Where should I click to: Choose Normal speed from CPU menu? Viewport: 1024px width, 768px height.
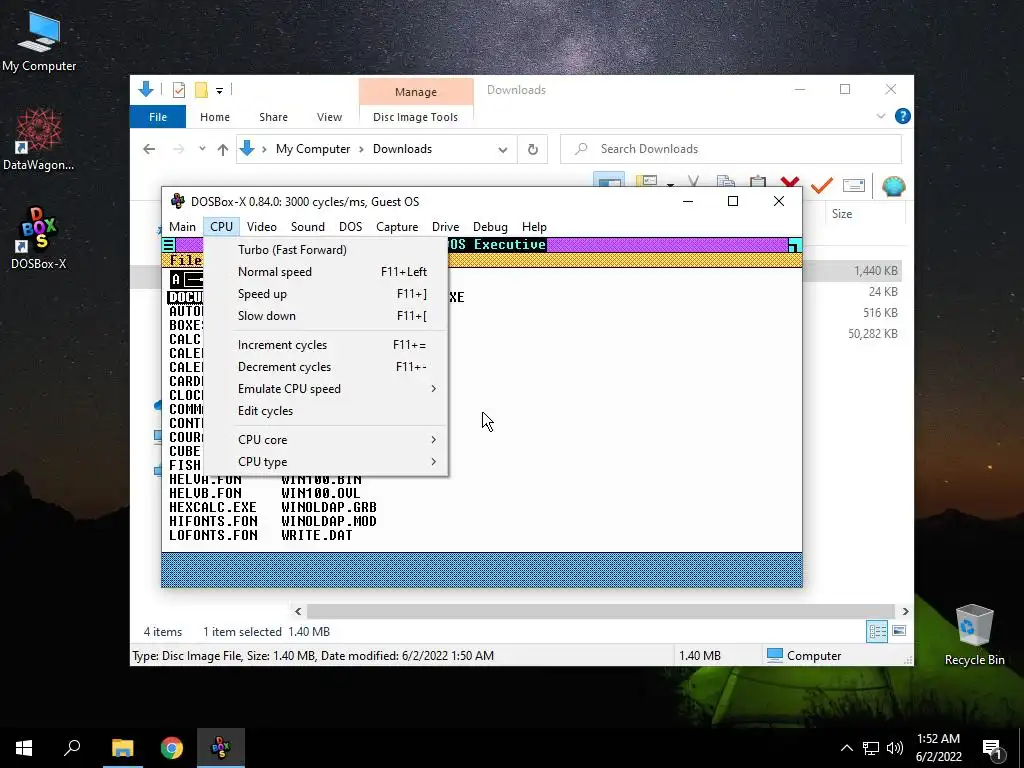click(326, 272)
